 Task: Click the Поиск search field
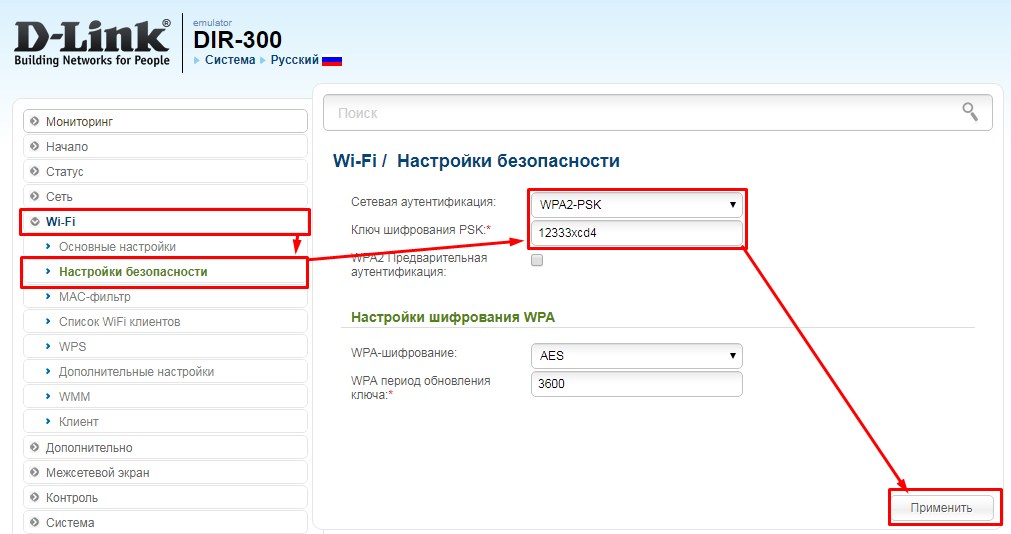coord(658,112)
